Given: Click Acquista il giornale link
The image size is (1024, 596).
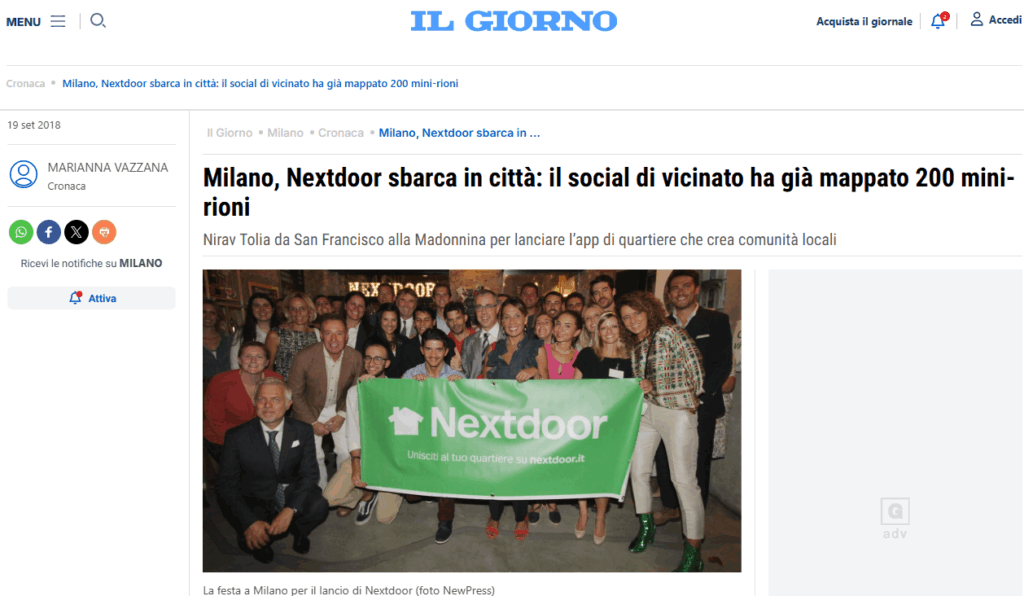Looking at the screenshot, I should (864, 22).
